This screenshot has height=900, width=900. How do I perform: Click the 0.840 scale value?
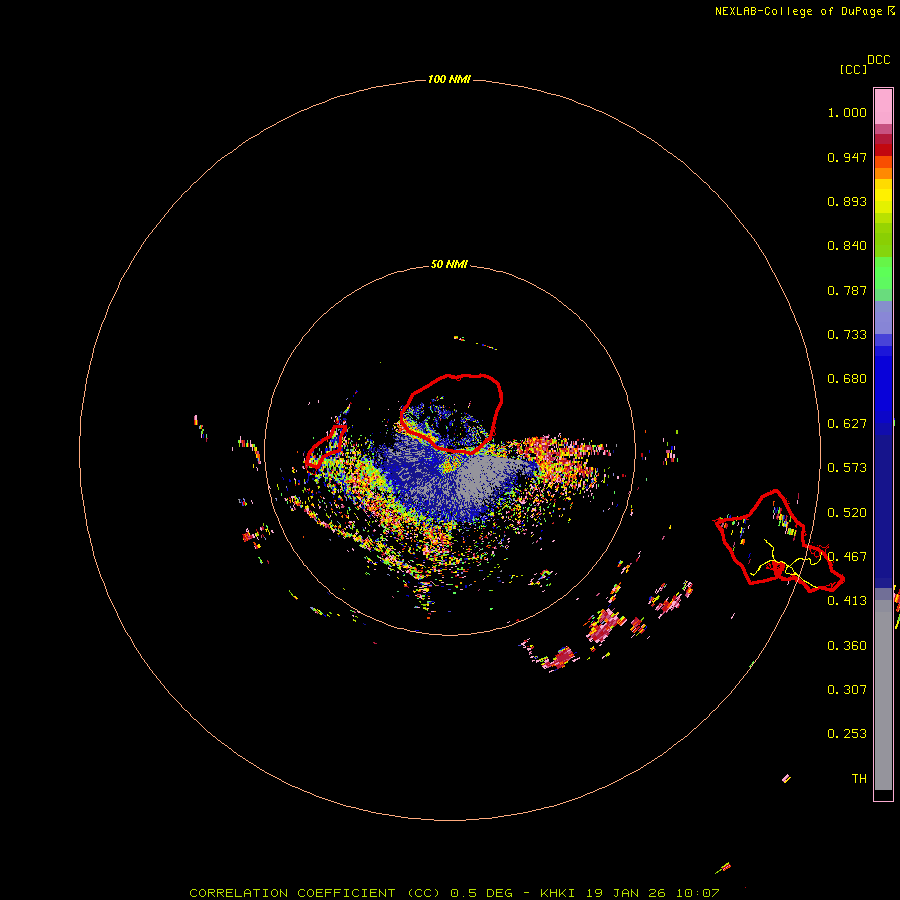(x=847, y=246)
